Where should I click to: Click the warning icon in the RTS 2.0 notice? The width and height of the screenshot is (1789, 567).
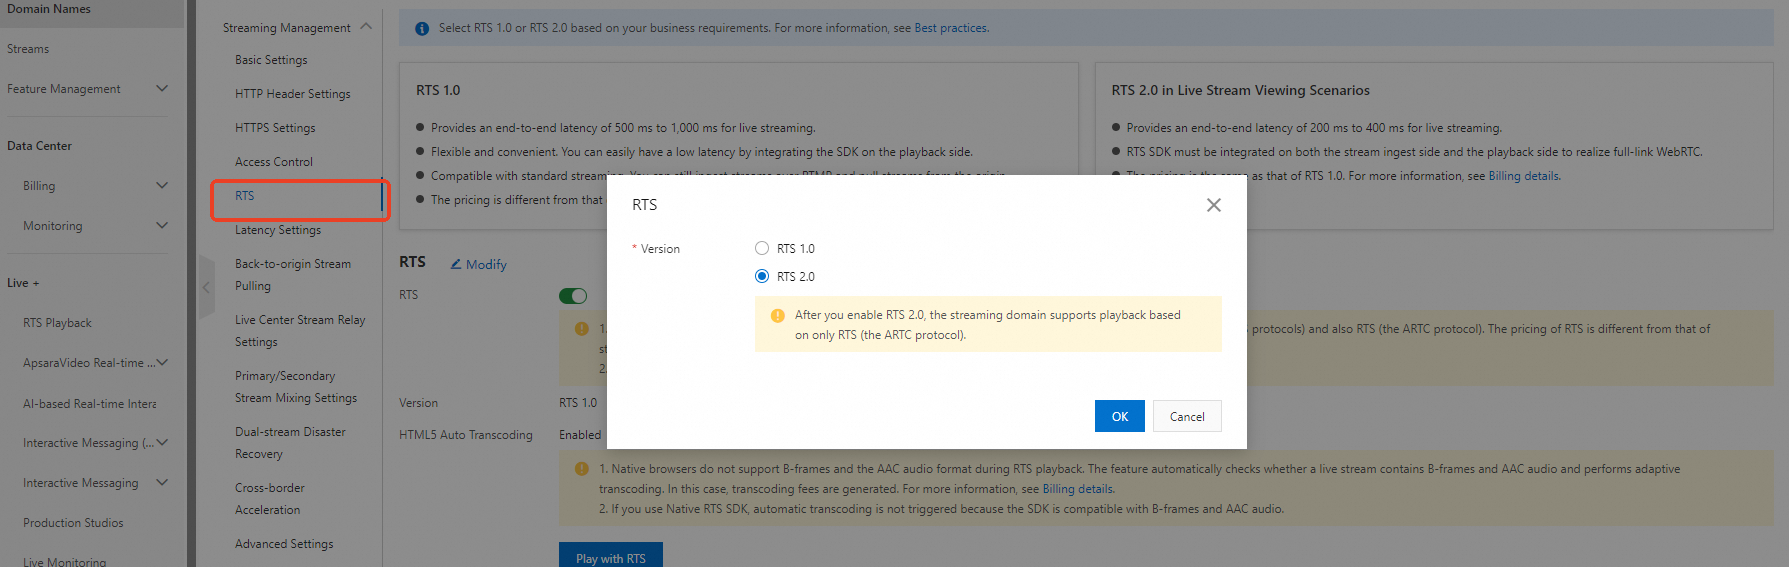778,315
